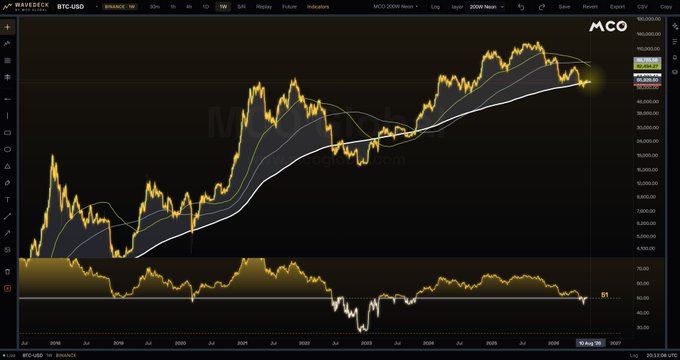
Task: Select the rectangle shape tool
Action: click(x=7, y=133)
